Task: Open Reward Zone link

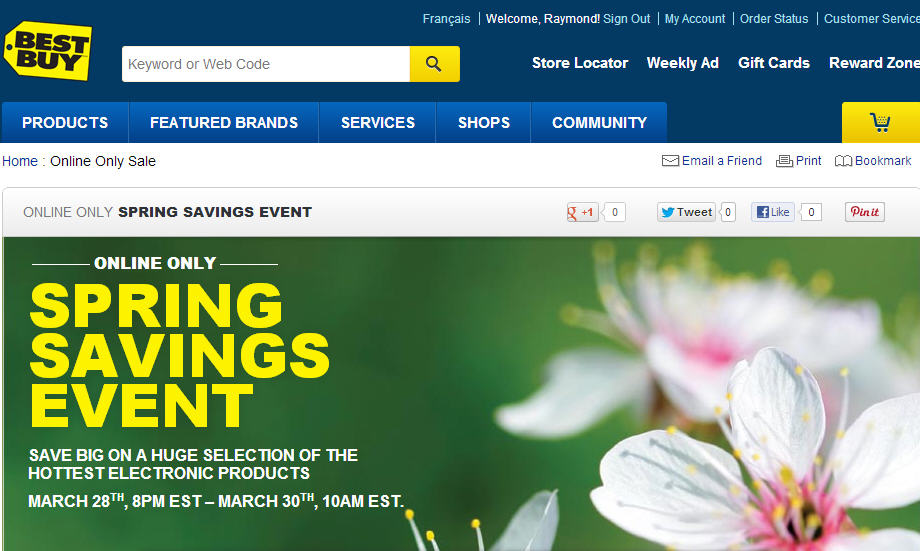Action: (x=874, y=63)
